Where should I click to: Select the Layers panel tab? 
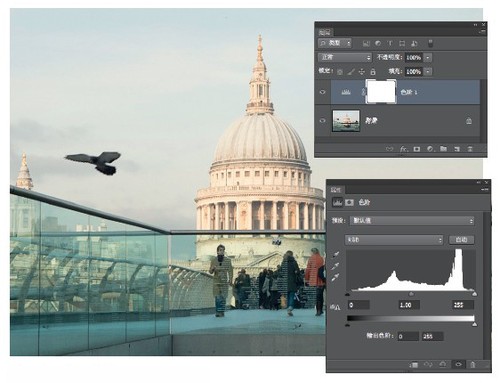pyautogui.click(x=325, y=32)
